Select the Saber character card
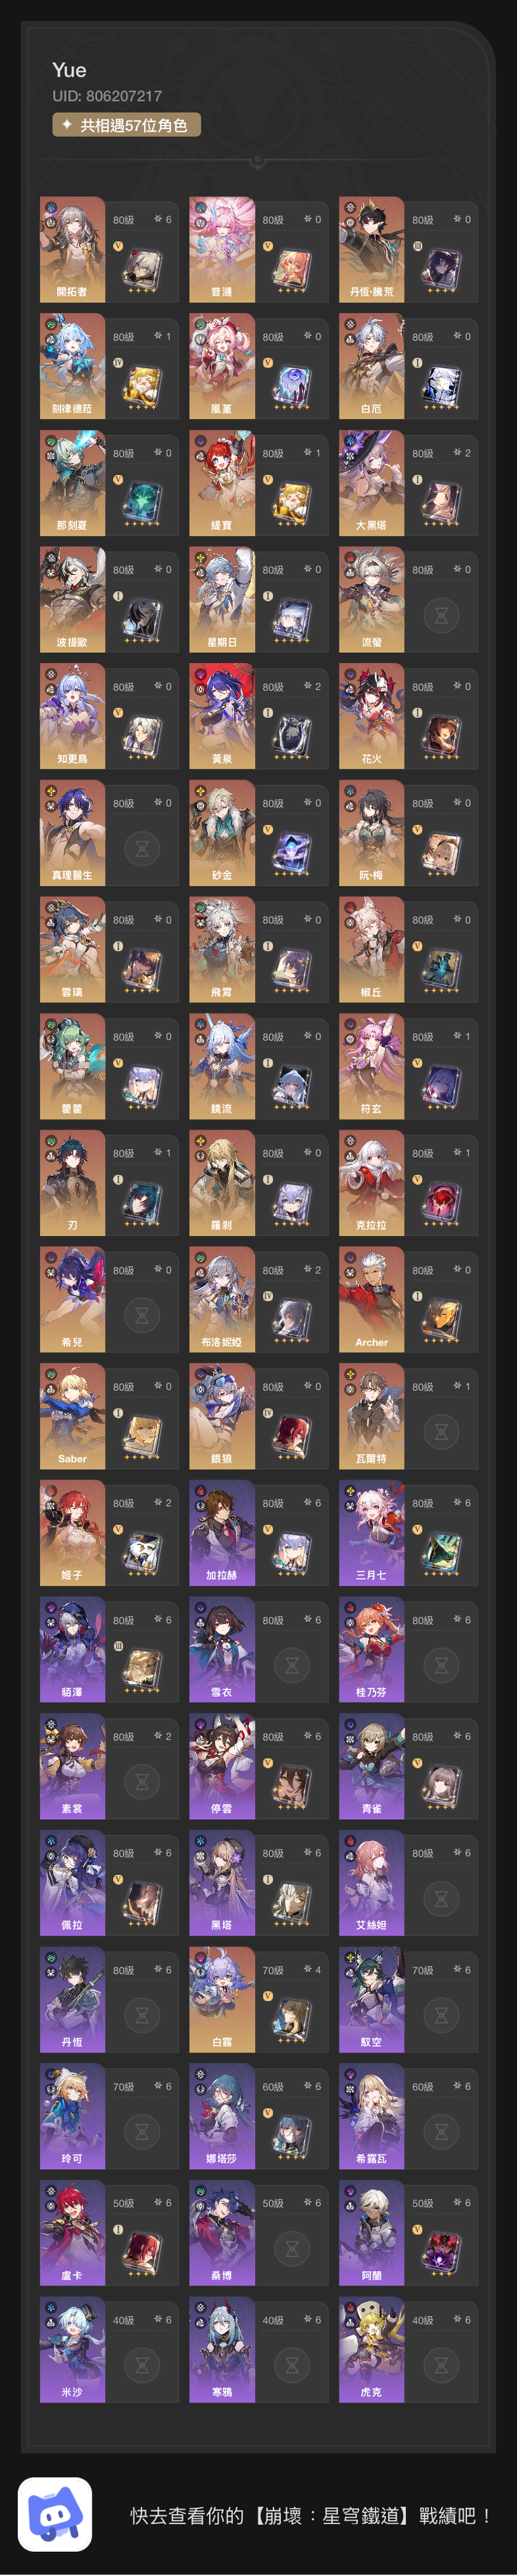The image size is (517, 2576). [x=109, y=1416]
